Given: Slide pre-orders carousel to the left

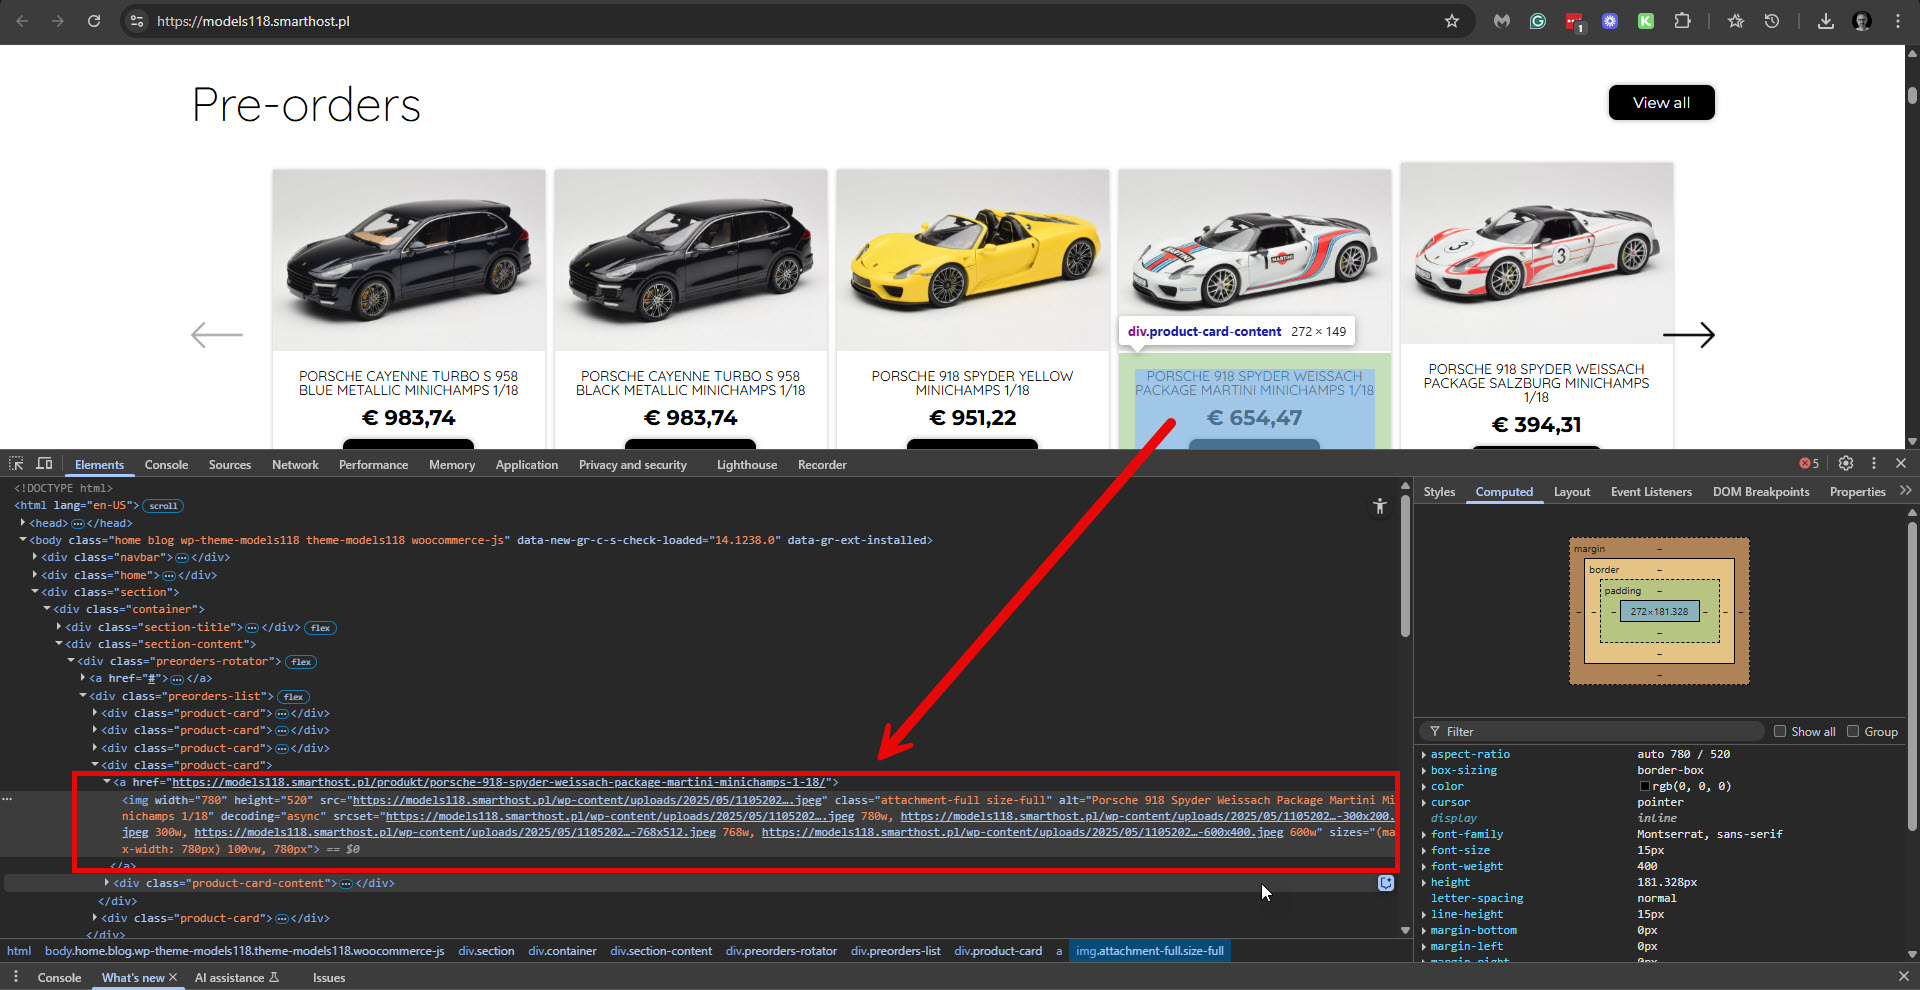Looking at the screenshot, I should pos(217,334).
